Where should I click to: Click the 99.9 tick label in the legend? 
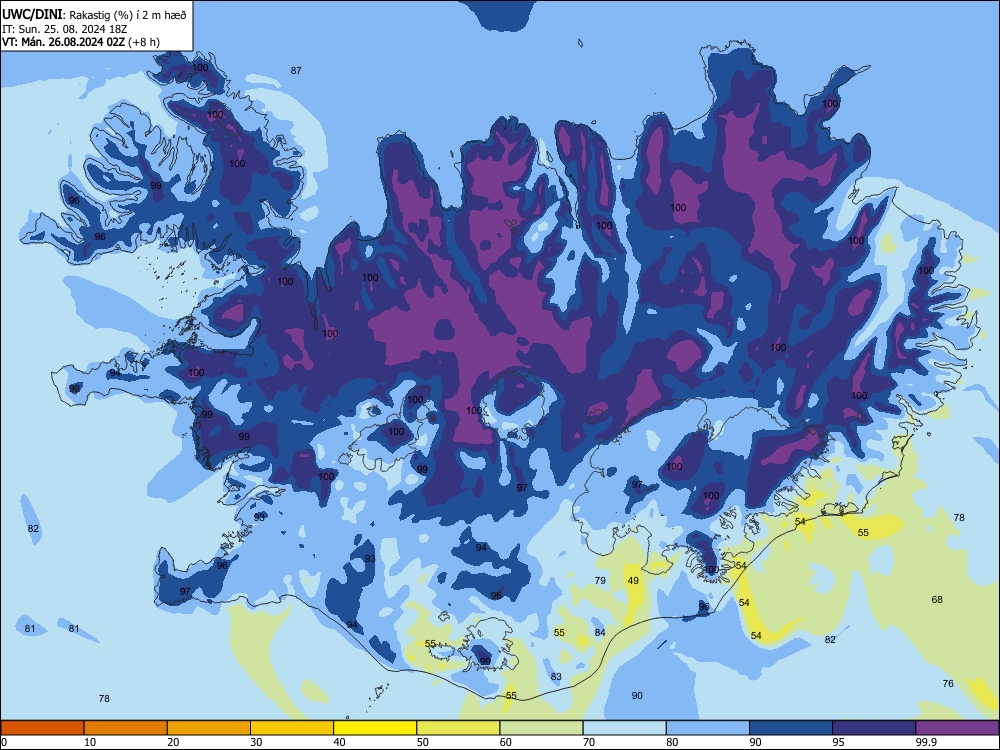click(x=926, y=742)
